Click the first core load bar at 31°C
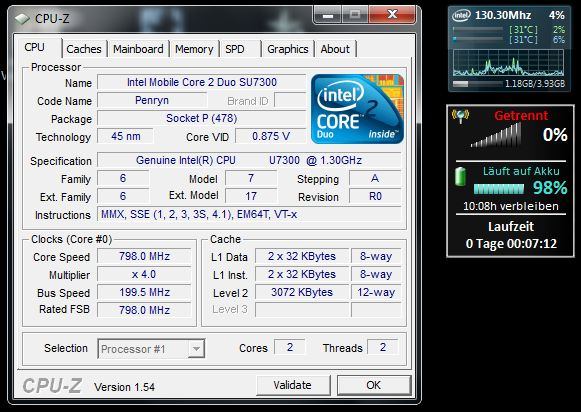Image resolution: width=581 pixels, height=412 pixels. tap(478, 29)
